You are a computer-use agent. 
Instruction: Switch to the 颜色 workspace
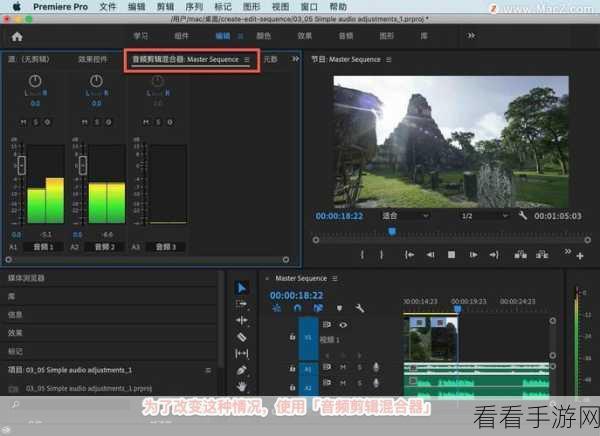tap(264, 36)
